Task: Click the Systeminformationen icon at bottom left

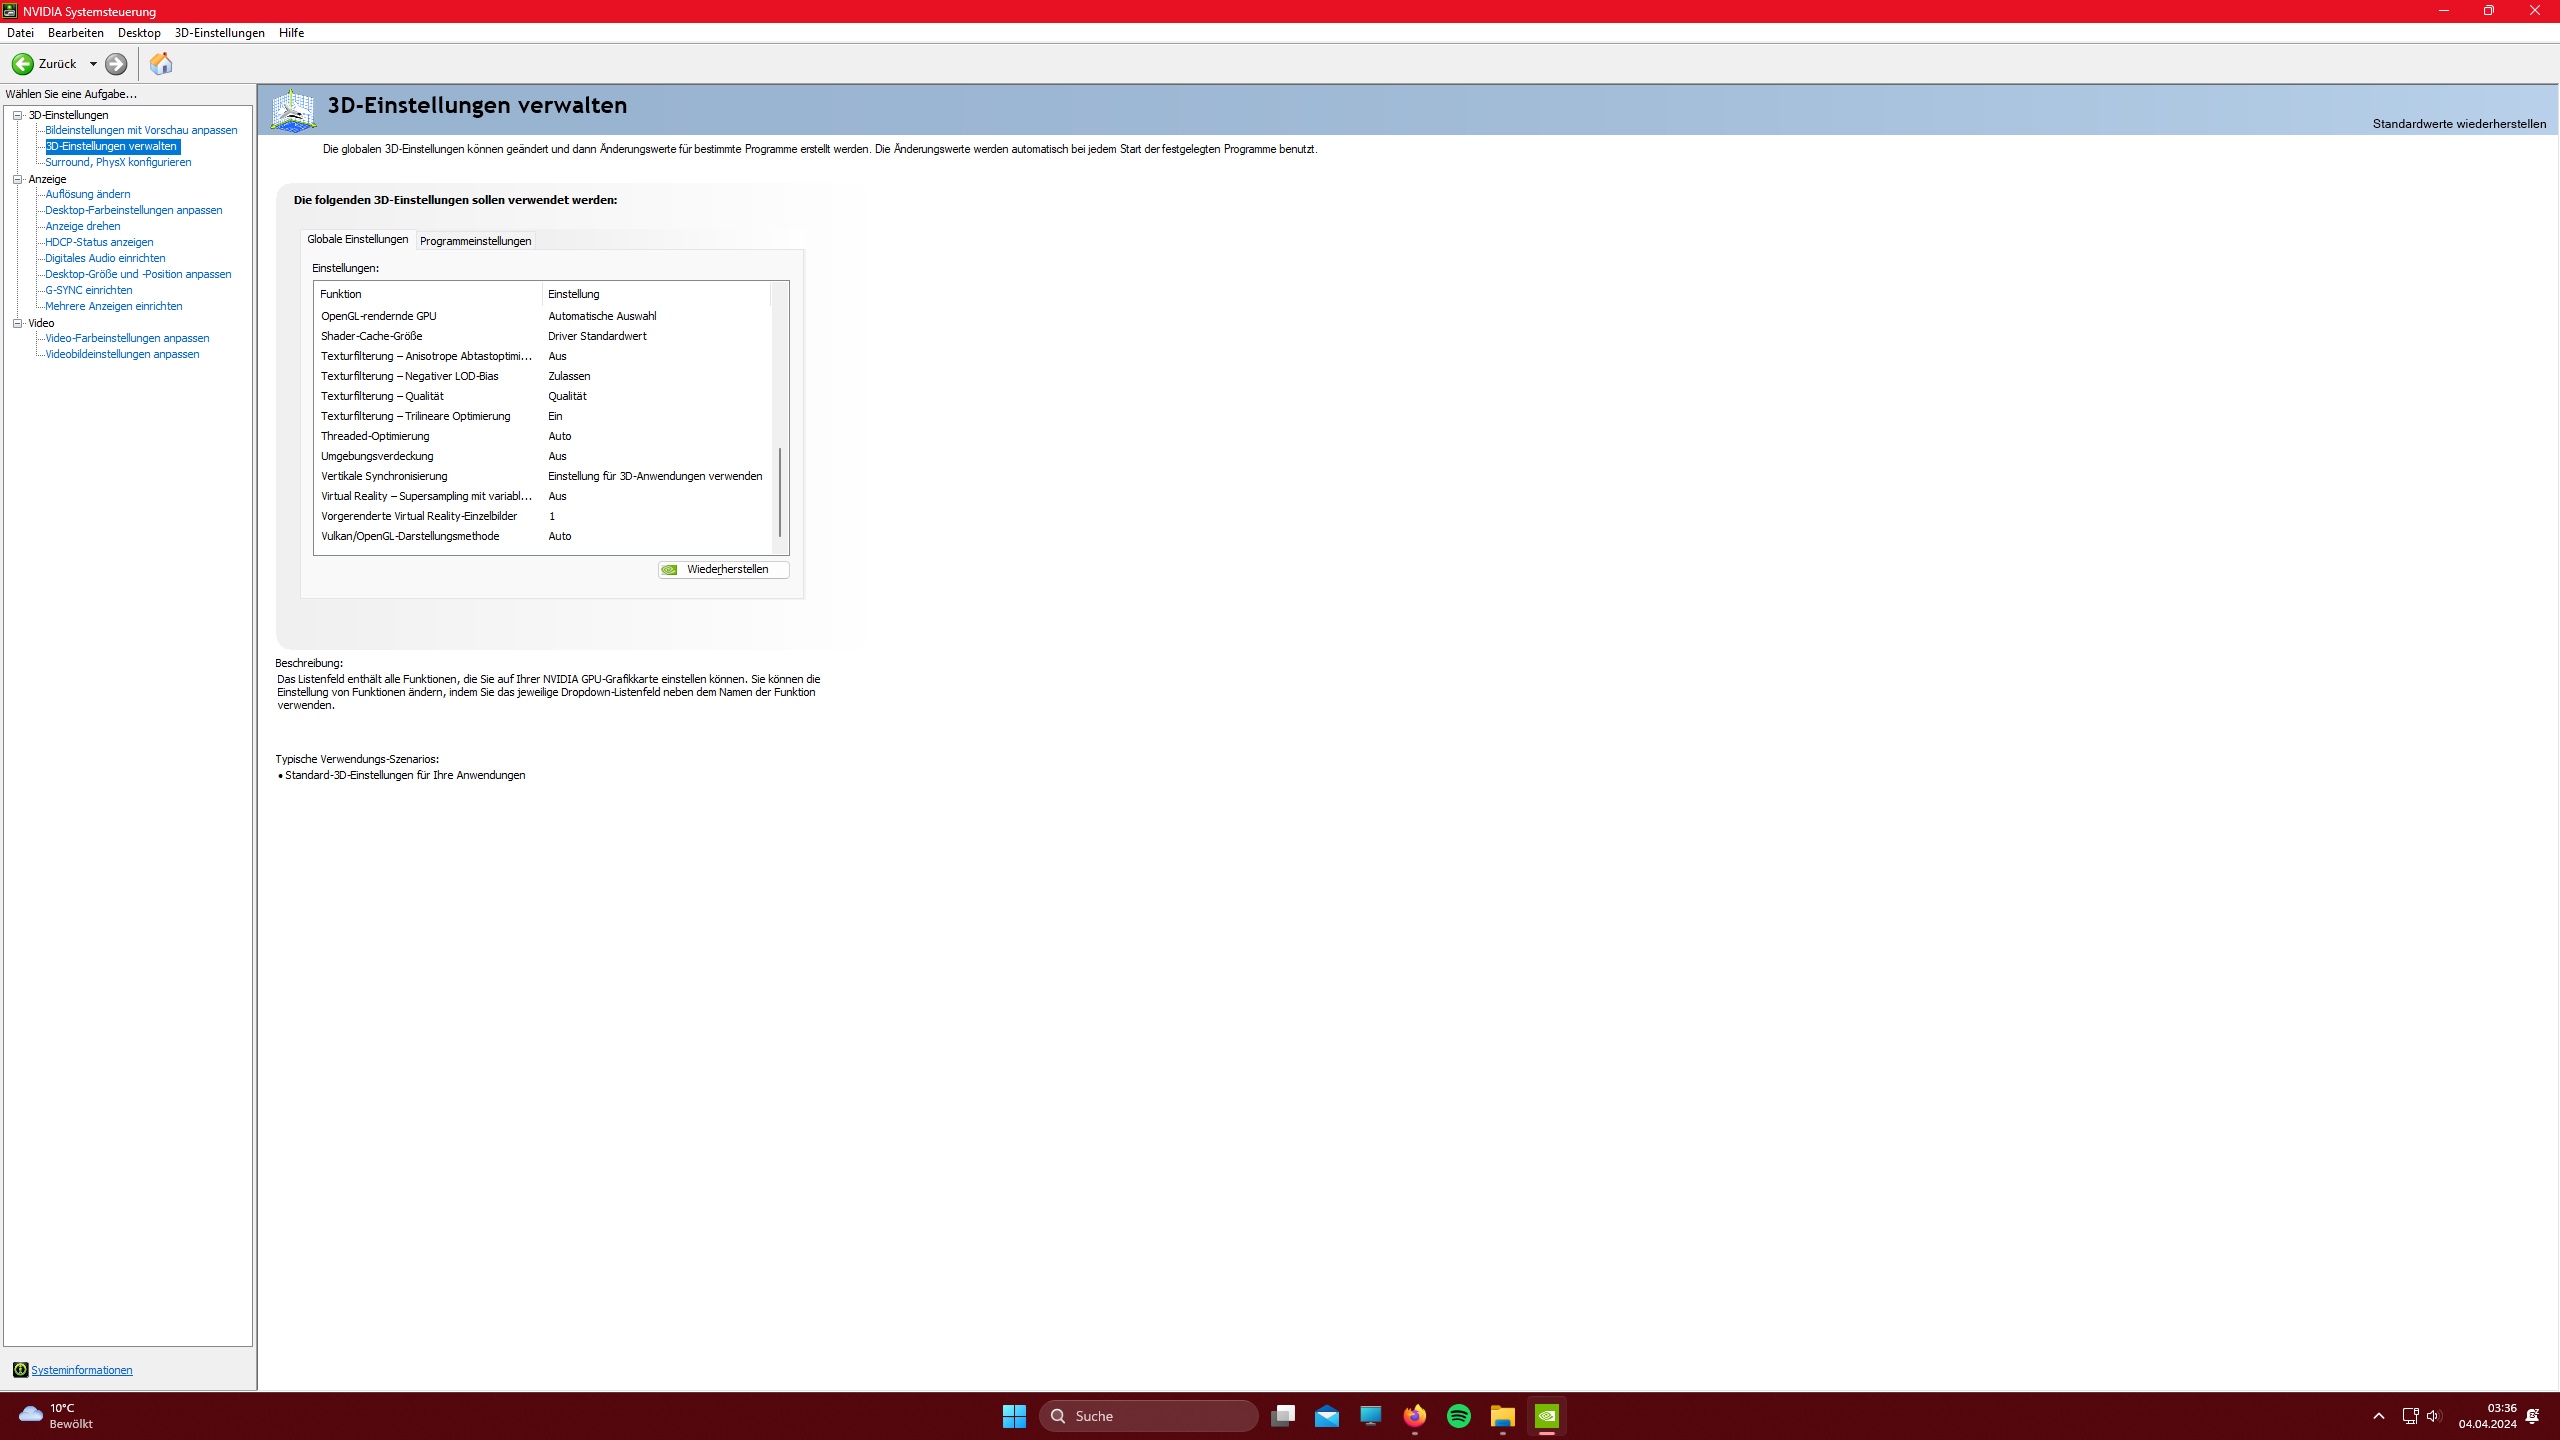Action: (20, 1370)
